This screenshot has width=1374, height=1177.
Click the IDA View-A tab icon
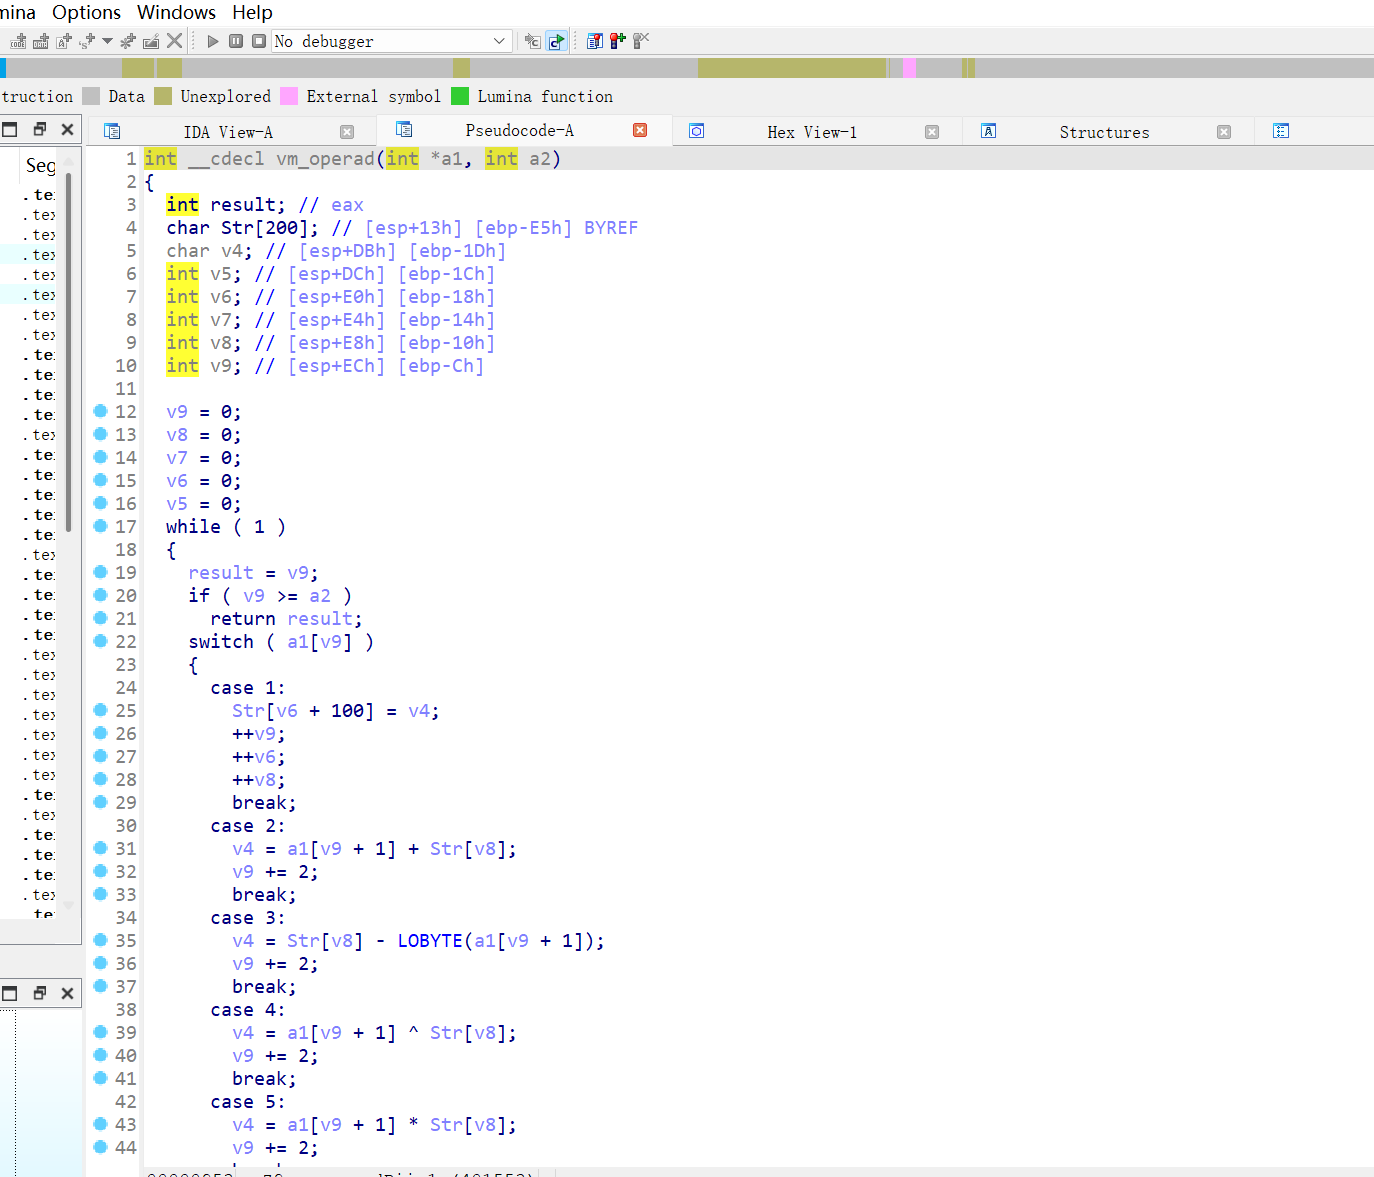112,131
